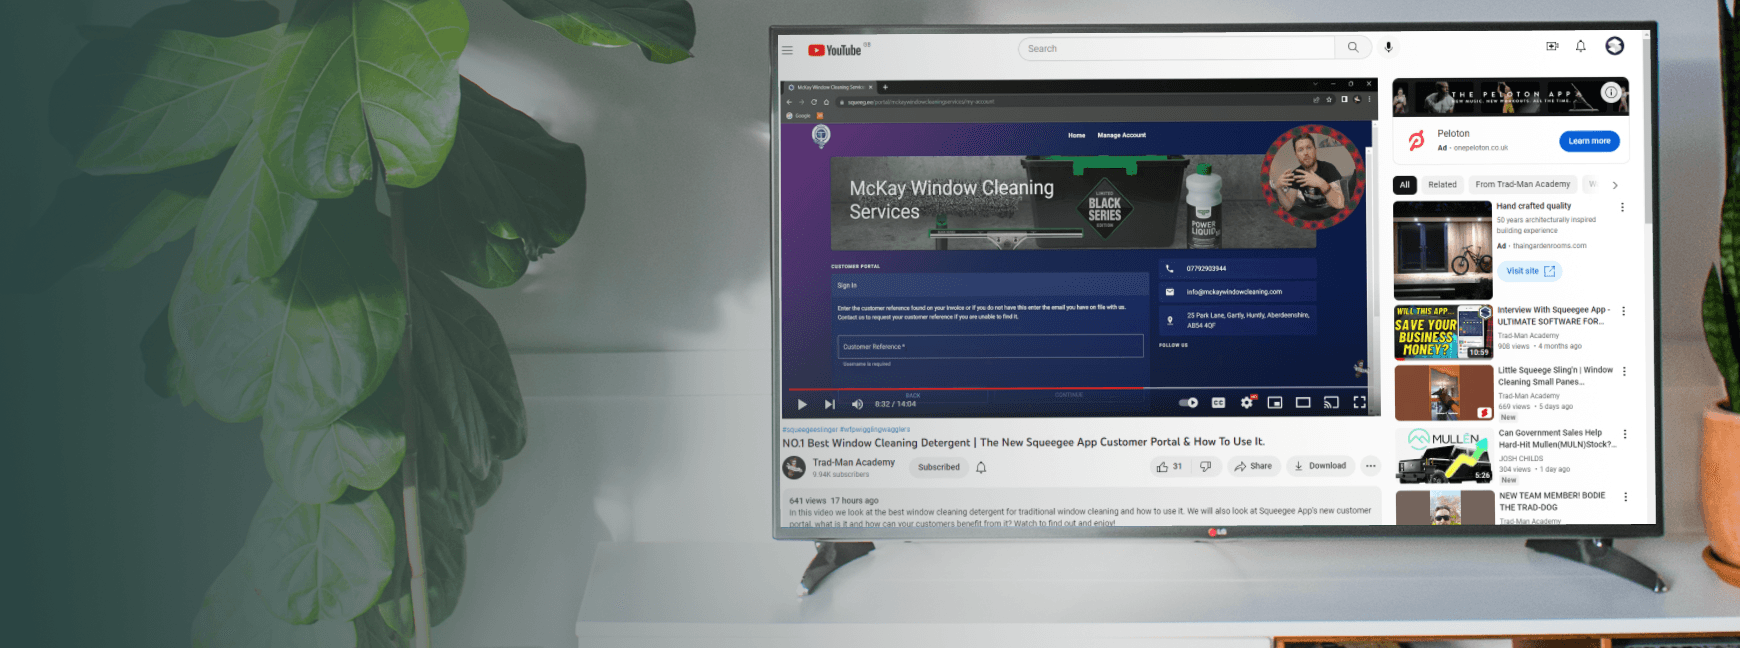Screen dimensions: 1740x648
Task: Open the player settings gear
Action: tap(1247, 402)
